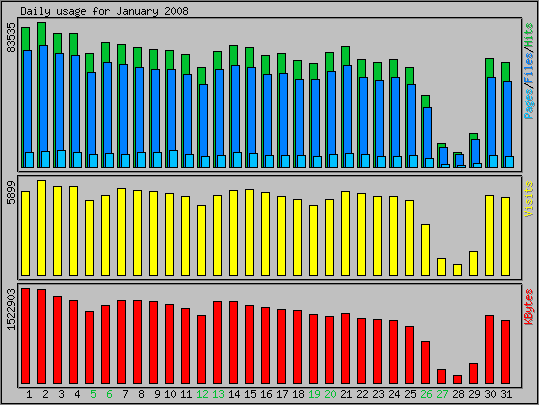539x405 pixels.
Task: Click day label 24 on the x-axis
Action: coord(394,394)
